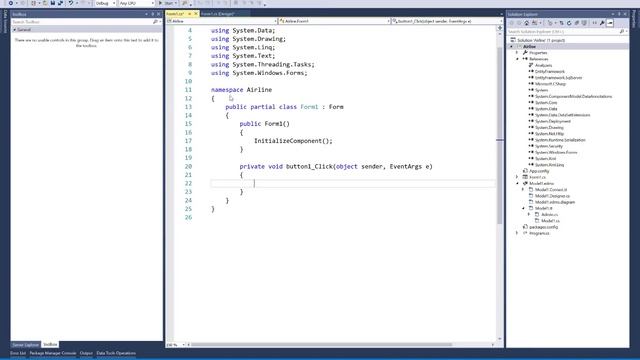Collapse the References node
Image resolution: width=640 pixels, height=360 pixels.
click(517, 59)
